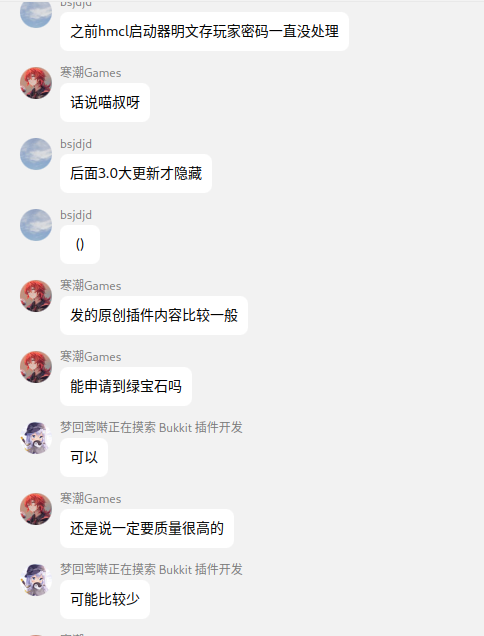Click the red-haired avatar beside "话说喵叔呀"
484x636 pixels.
[36, 83]
